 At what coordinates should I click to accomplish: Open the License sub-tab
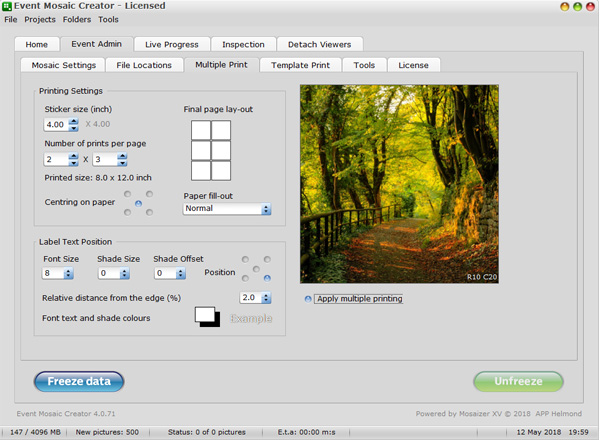(x=413, y=65)
